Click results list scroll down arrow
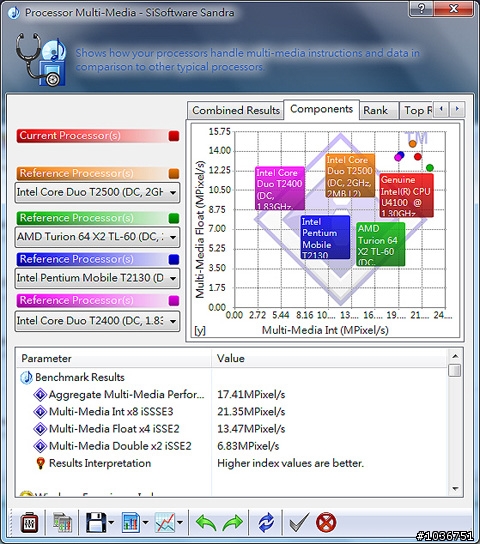This screenshot has width=480, height=544. (x=455, y=489)
